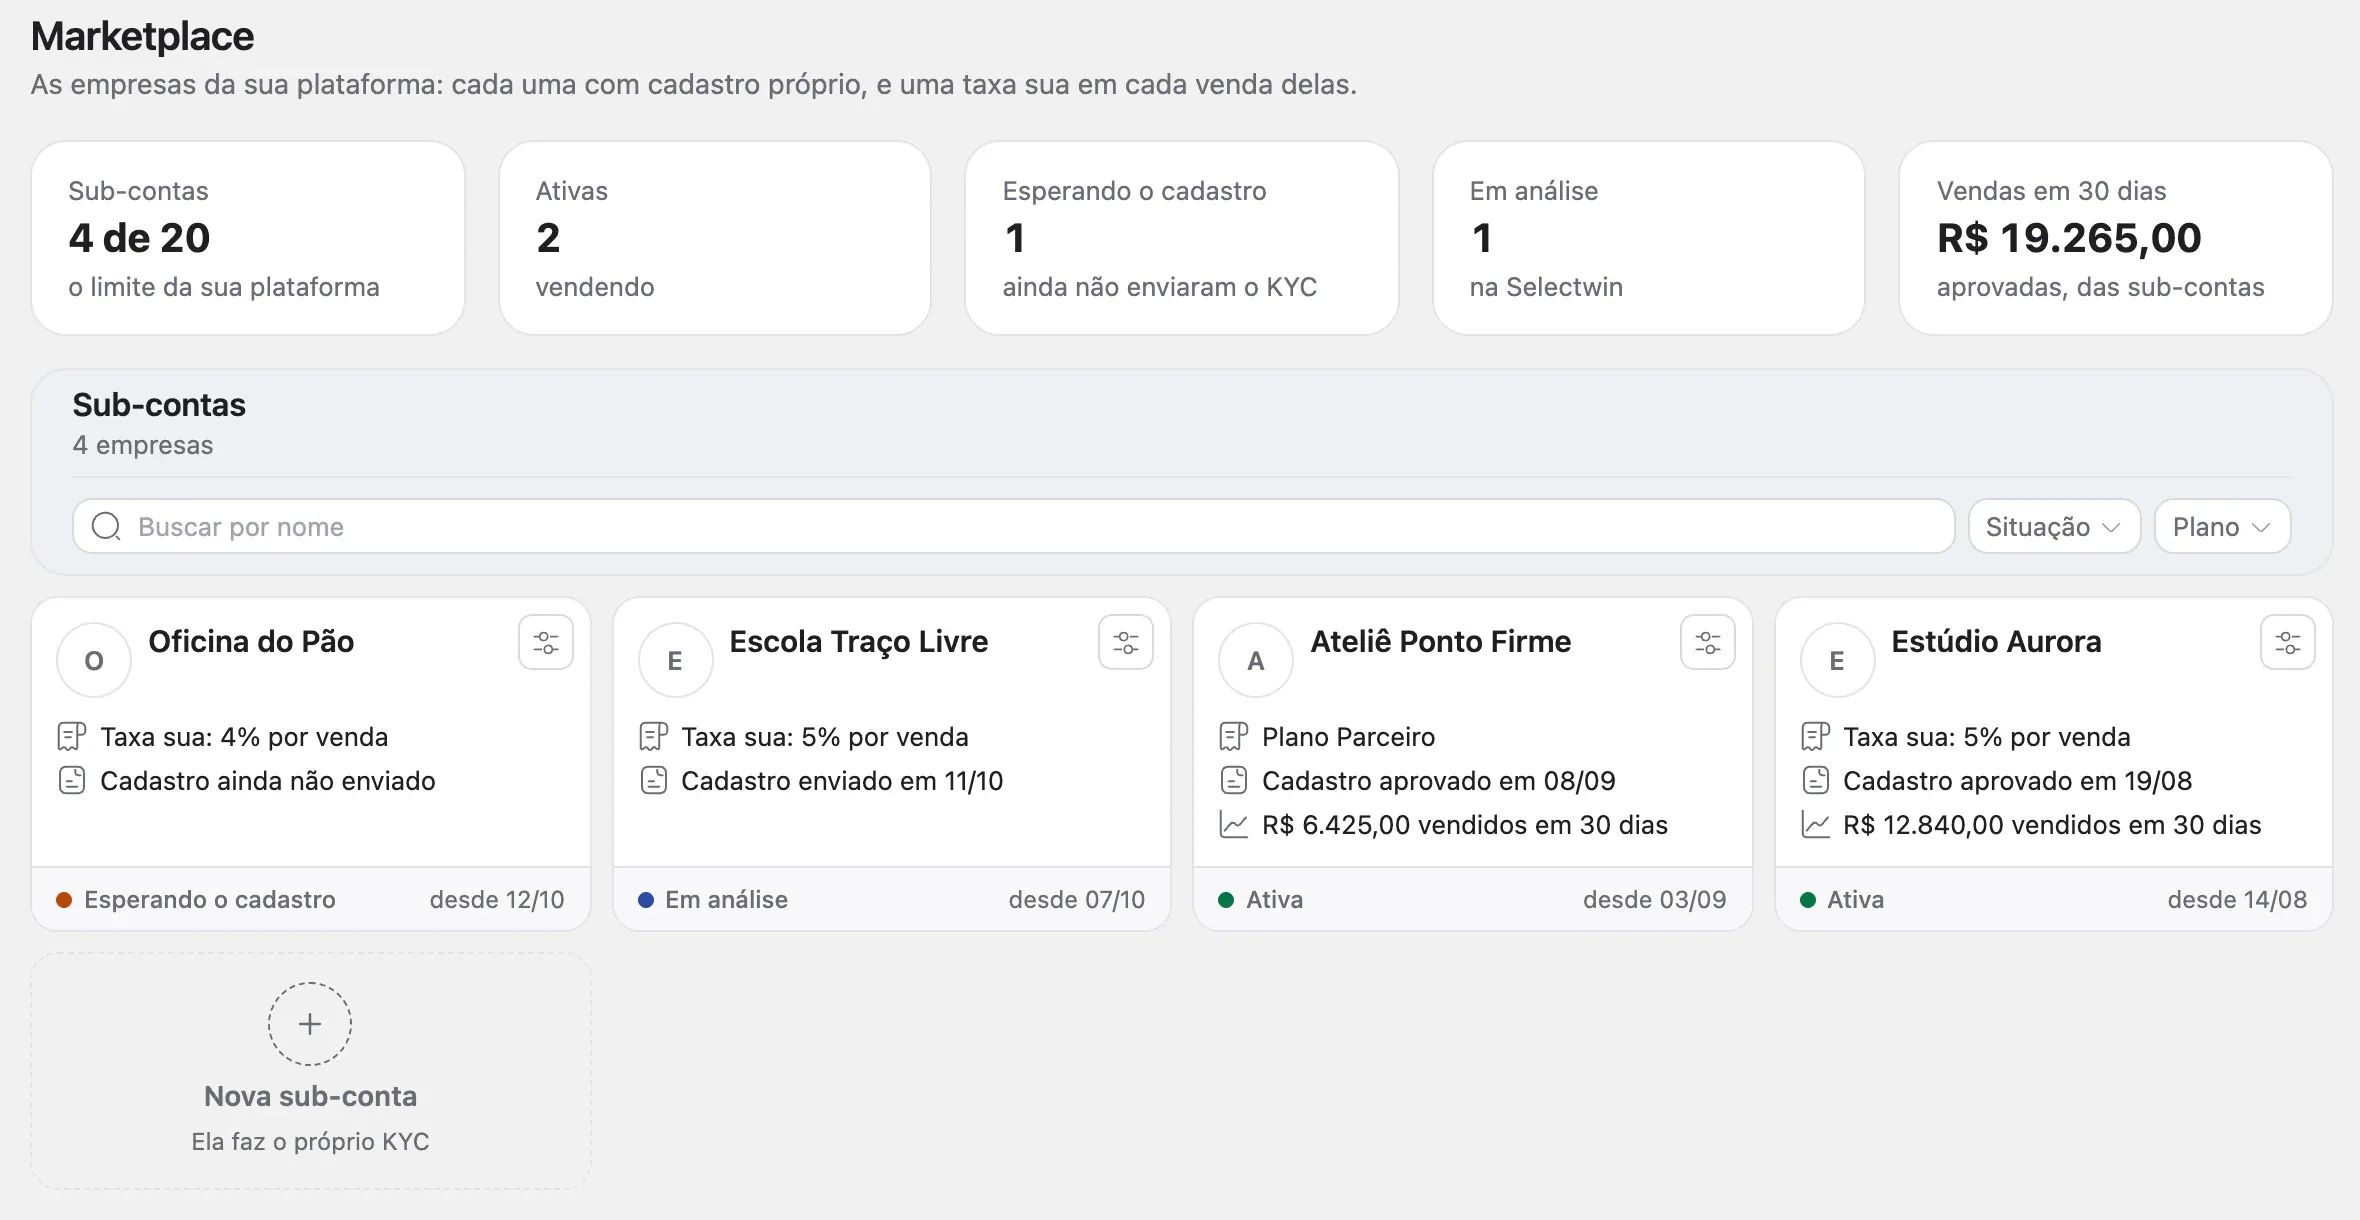Open the Situação filter dropdown
Image resolution: width=2360 pixels, height=1220 pixels.
click(x=2055, y=526)
